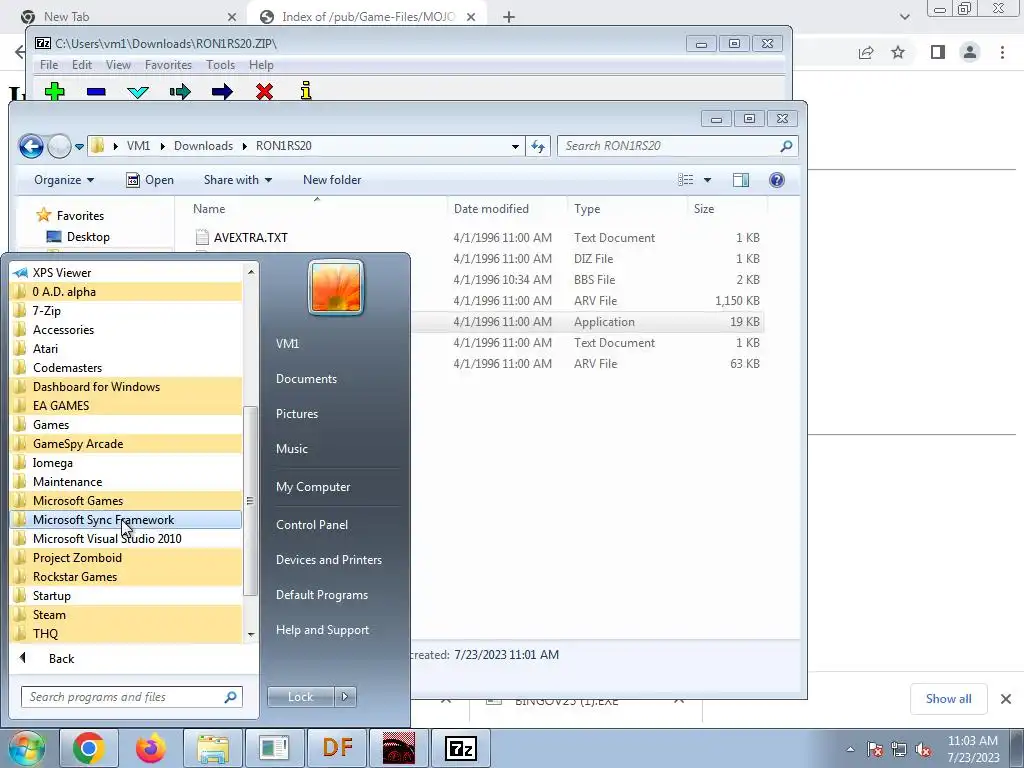Open the Tools menu in 7-Zip
This screenshot has width=1024, height=768.
220,65
